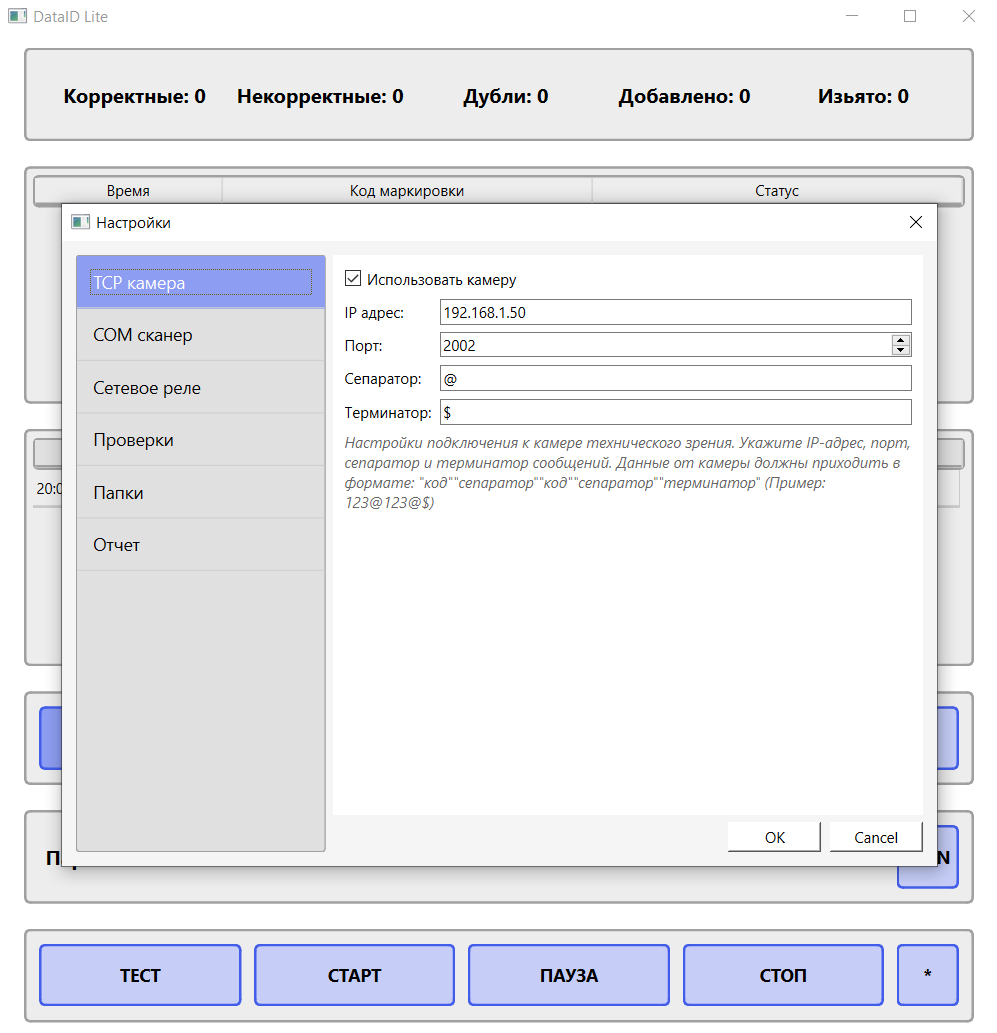Click the Порт spinner down arrow
The image size is (997, 1033).
[x=901, y=350]
